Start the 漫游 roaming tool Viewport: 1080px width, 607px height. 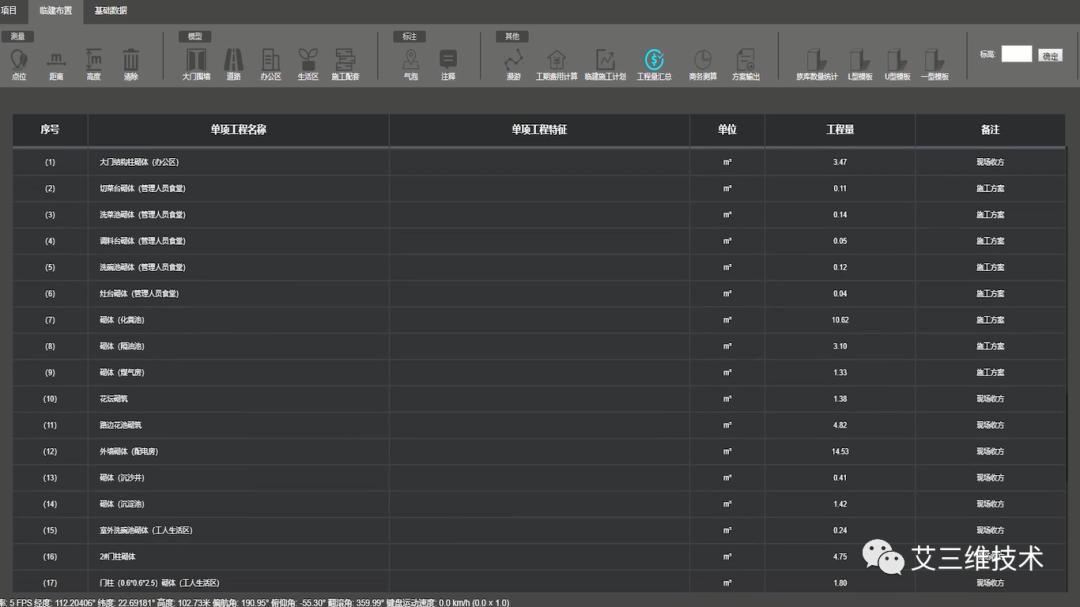514,65
